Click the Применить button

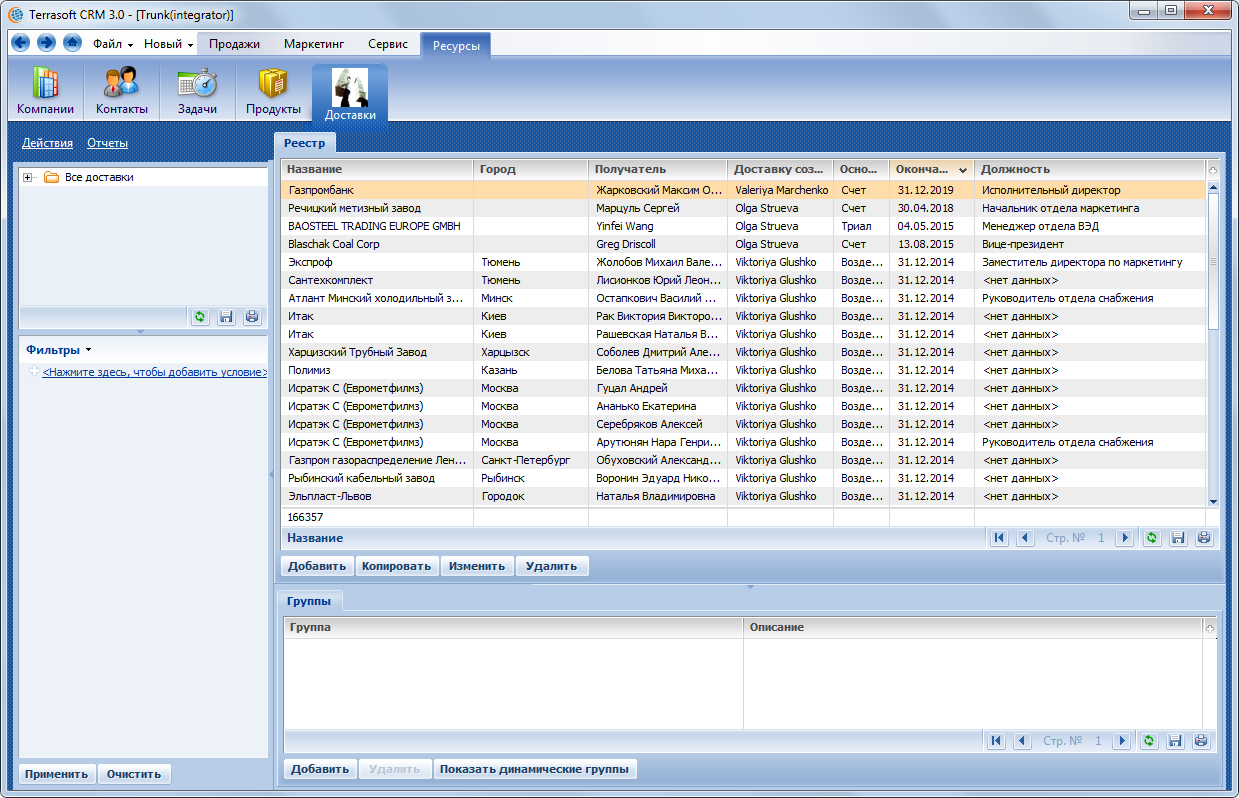57,774
